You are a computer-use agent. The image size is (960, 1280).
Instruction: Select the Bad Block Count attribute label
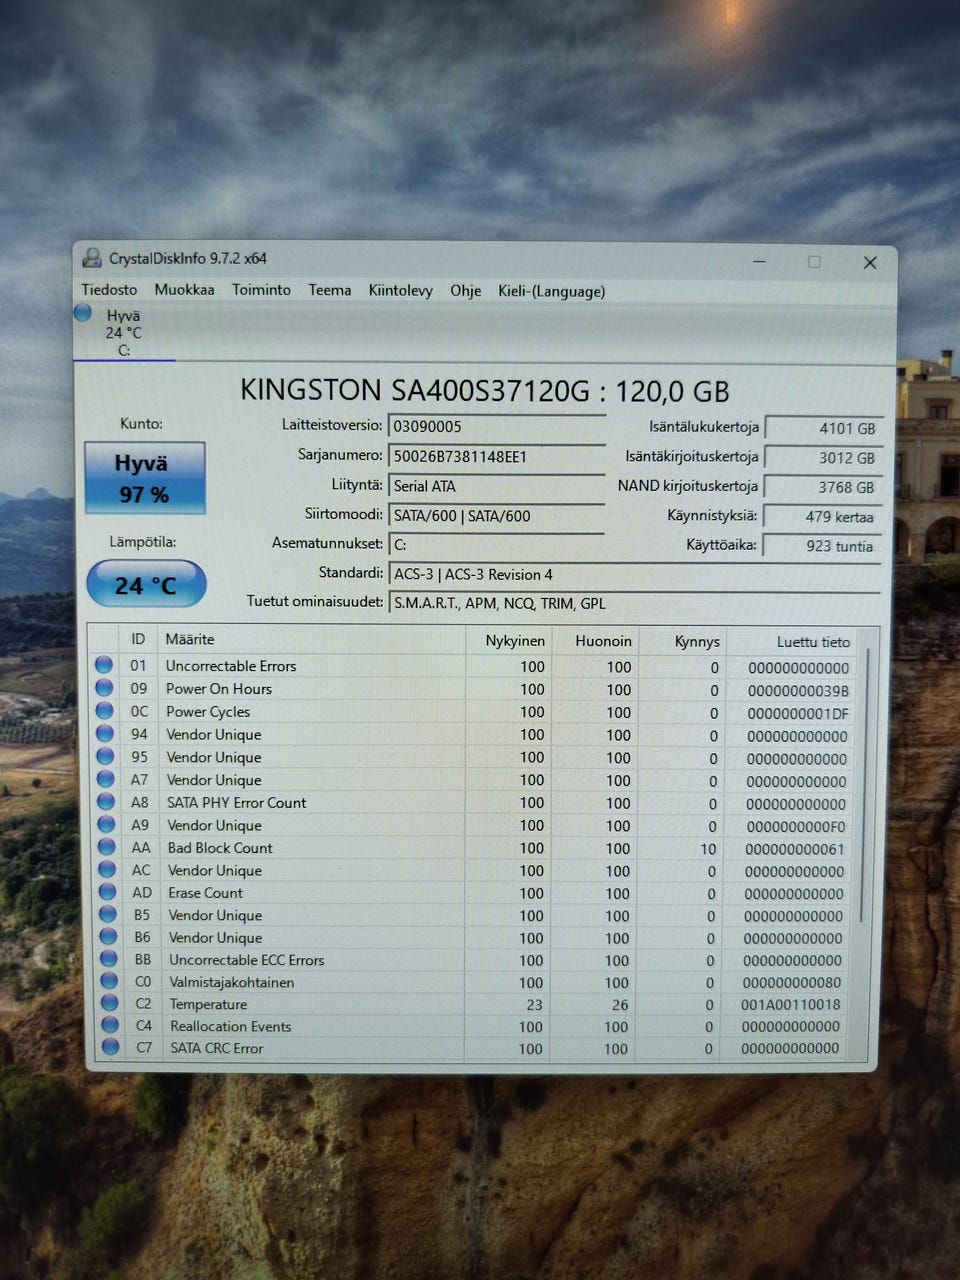tap(220, 848)
